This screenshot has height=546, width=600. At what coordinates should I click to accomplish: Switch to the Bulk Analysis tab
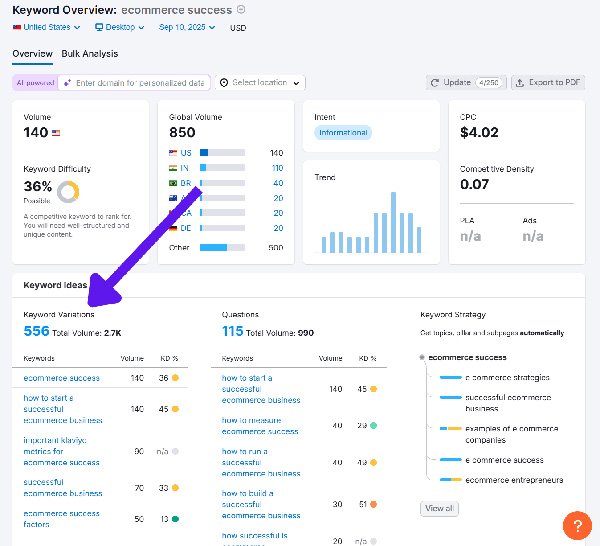(89, 54)
